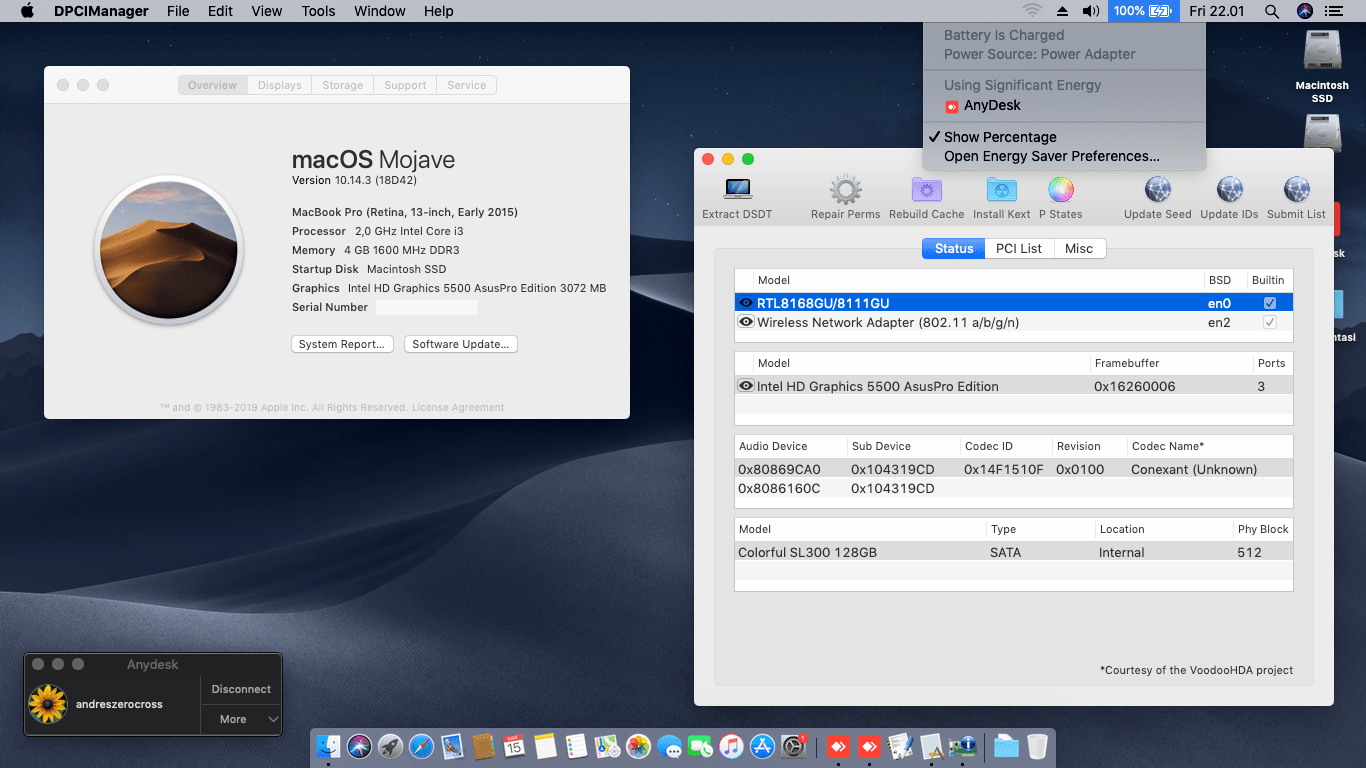Screen dimensions: 1366x768
Task: Uncheck Builtin for the Wireless Network Adapter
Action: [x=1270, y=322]
